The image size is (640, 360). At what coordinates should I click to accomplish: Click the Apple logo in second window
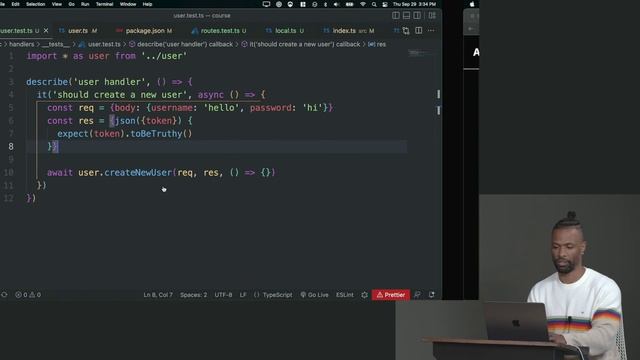click(x=472, y=4)
